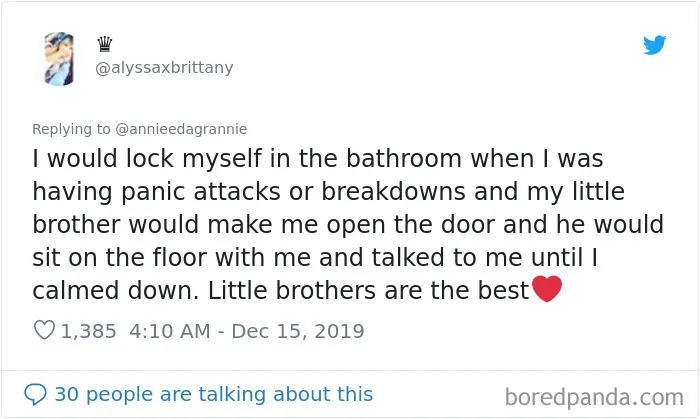Screen dimensions: 700x419
Task: Open the @annieedagrannie reply mention
Action: click(181, 129)
